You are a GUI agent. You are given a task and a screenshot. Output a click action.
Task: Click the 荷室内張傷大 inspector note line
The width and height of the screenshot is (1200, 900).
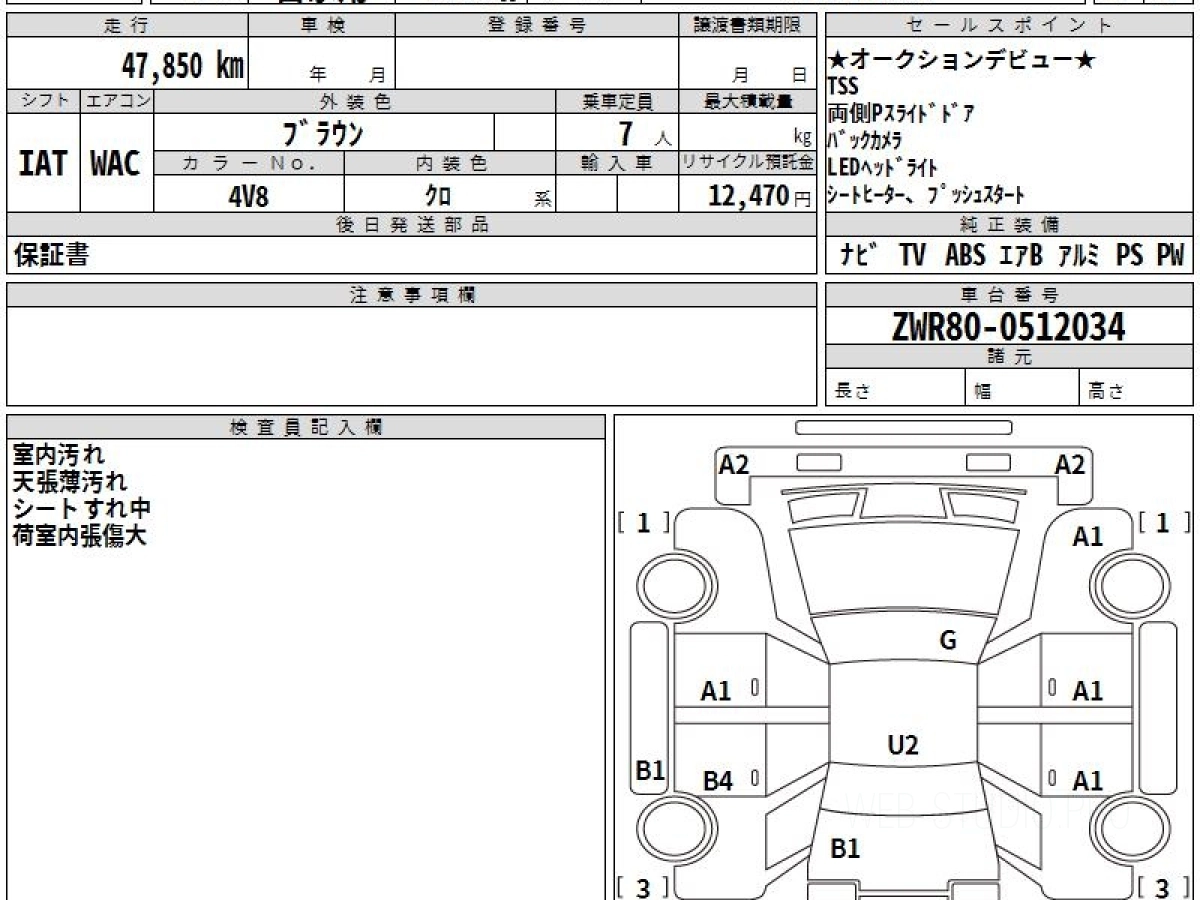[79, 536]
